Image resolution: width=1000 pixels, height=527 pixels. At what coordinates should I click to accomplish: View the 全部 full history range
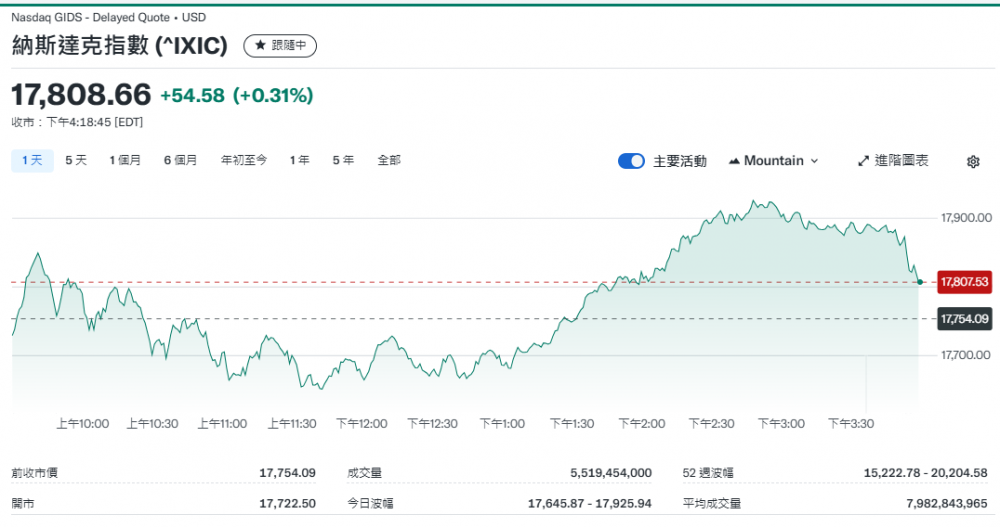click(x=389, y=160)
